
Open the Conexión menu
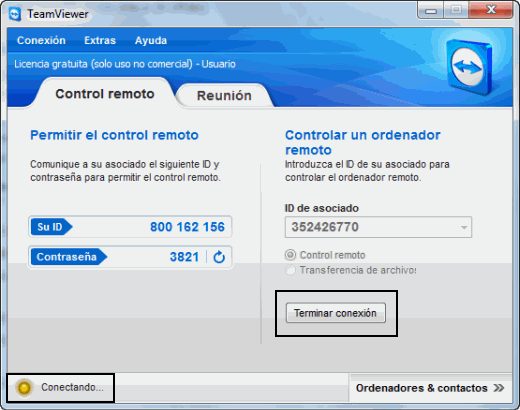point(41,40)
